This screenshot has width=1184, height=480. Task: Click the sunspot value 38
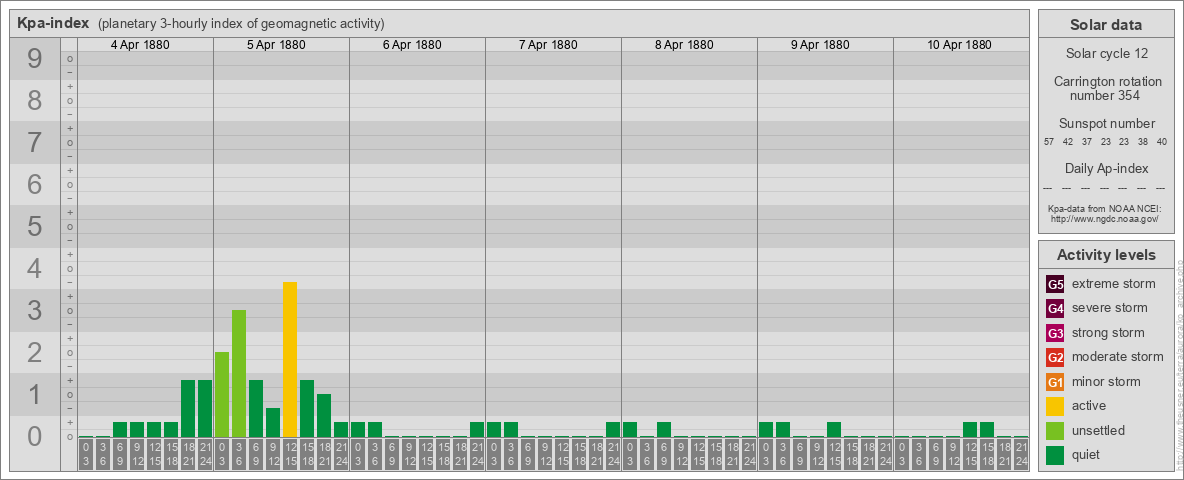[1143, 142]
